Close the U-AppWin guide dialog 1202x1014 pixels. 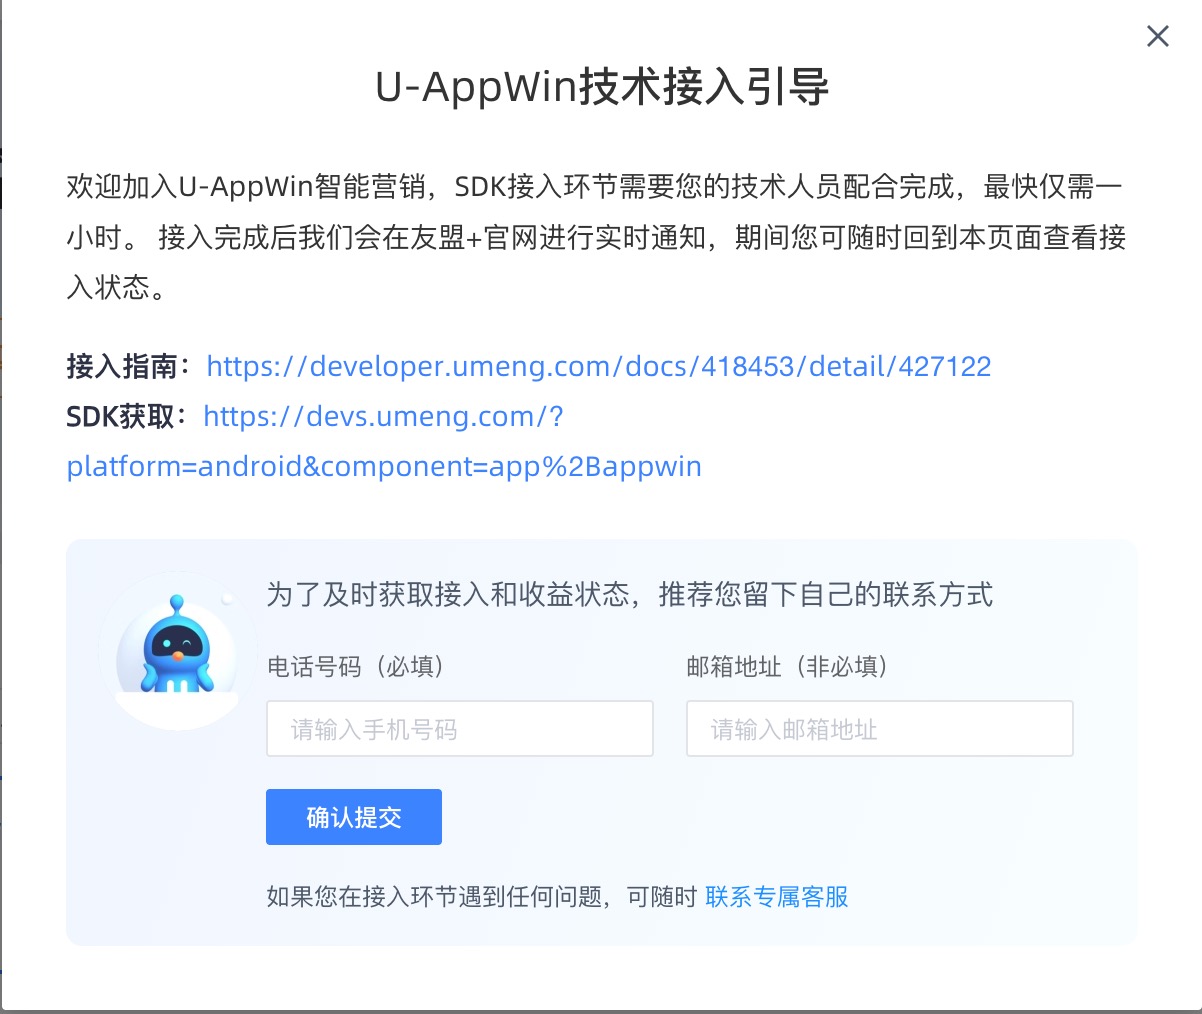click(1157, 37)
